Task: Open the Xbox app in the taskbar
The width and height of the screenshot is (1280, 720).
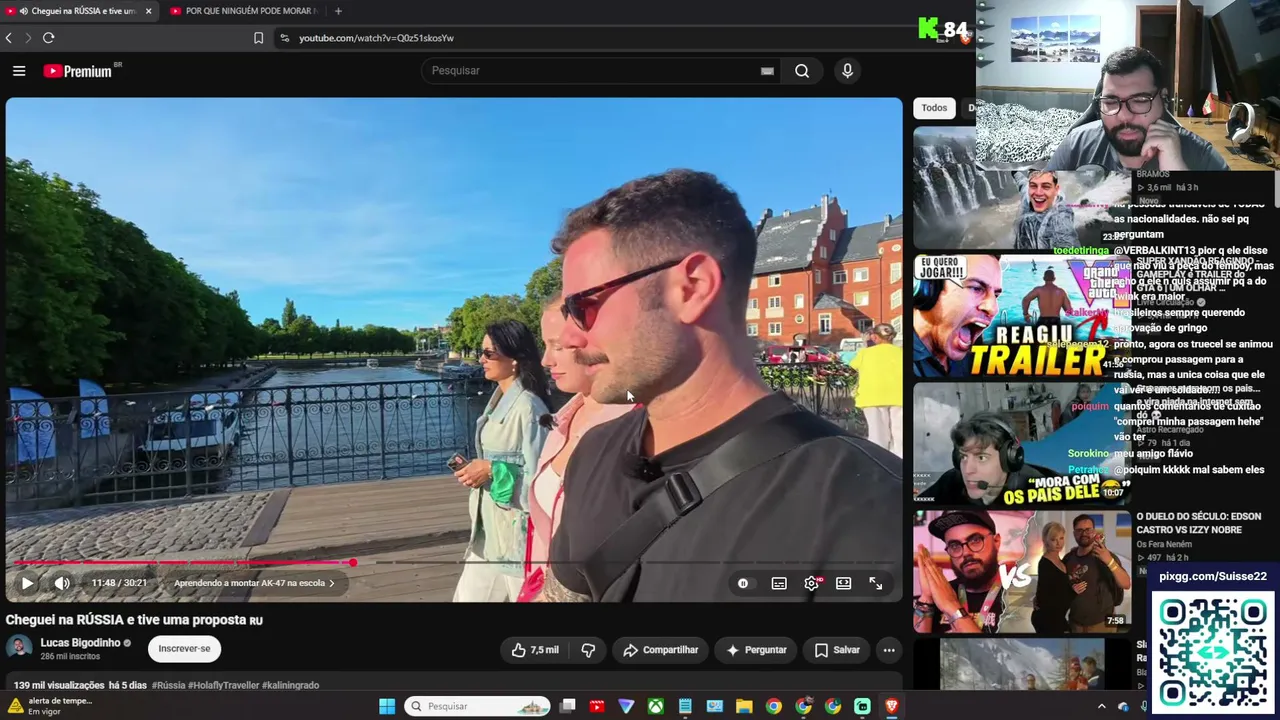Action: [x=656, y=706]
